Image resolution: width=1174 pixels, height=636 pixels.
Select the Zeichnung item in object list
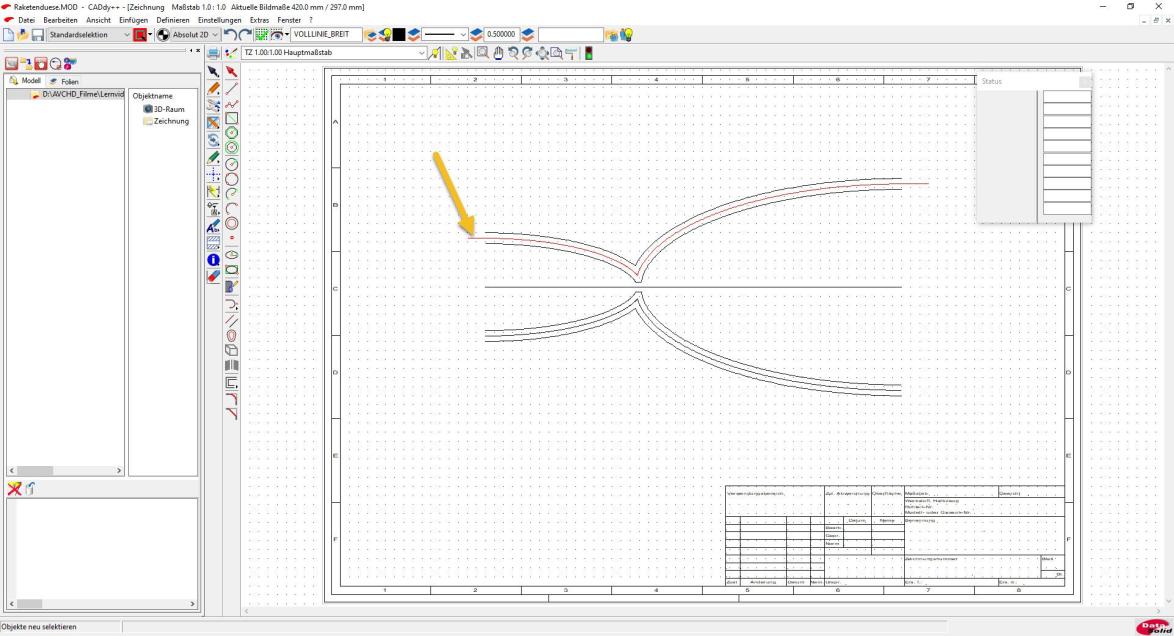170,121
